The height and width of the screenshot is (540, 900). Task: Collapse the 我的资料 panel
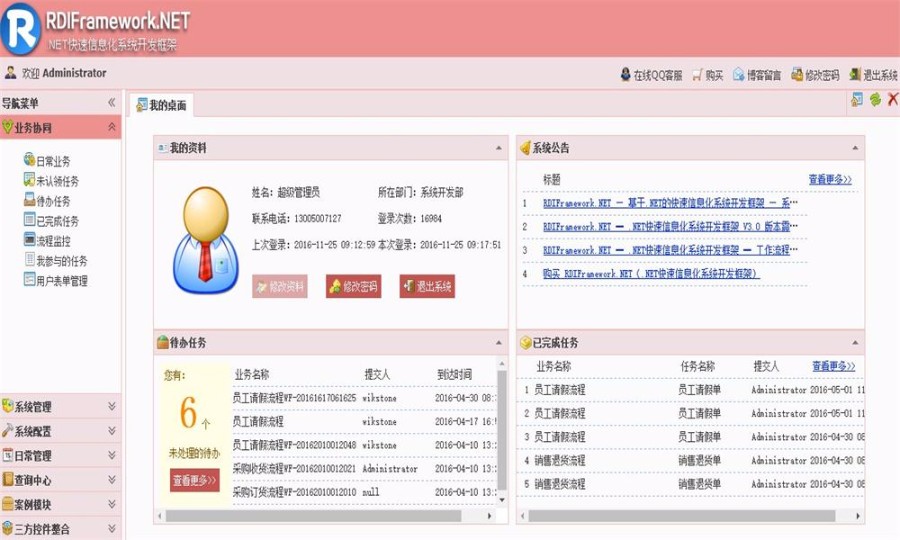click(498, 148)
